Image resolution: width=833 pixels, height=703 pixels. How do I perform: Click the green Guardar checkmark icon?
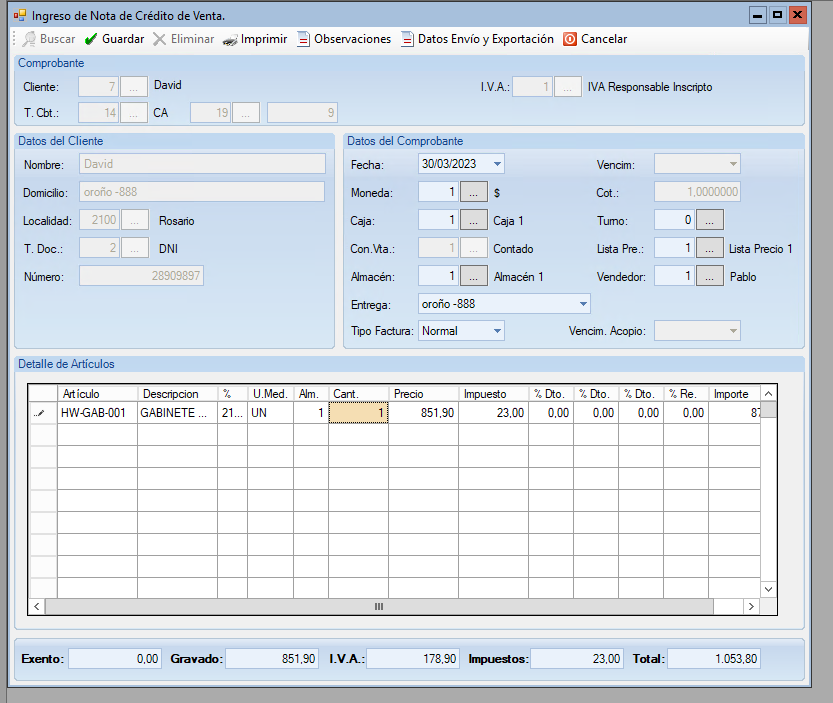(x=91, y=39)
